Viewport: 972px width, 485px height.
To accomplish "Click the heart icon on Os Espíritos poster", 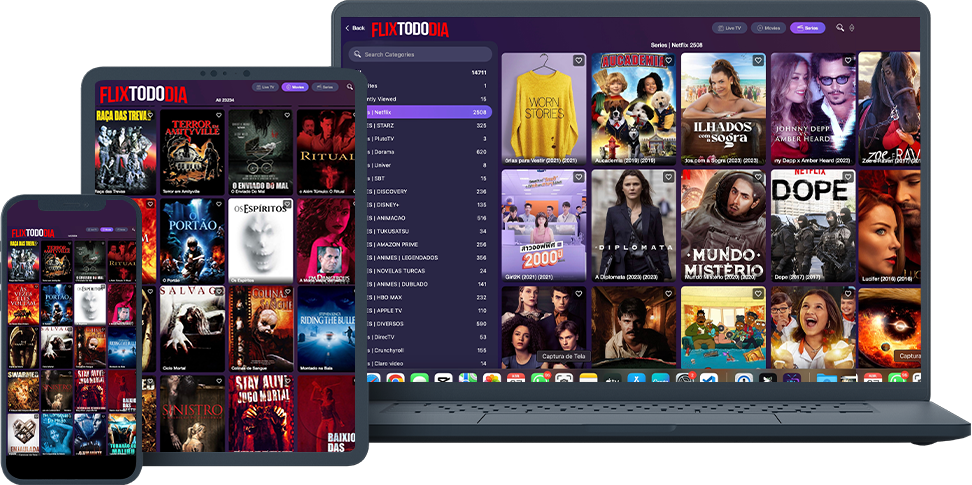I will click(x=287, y=205).
